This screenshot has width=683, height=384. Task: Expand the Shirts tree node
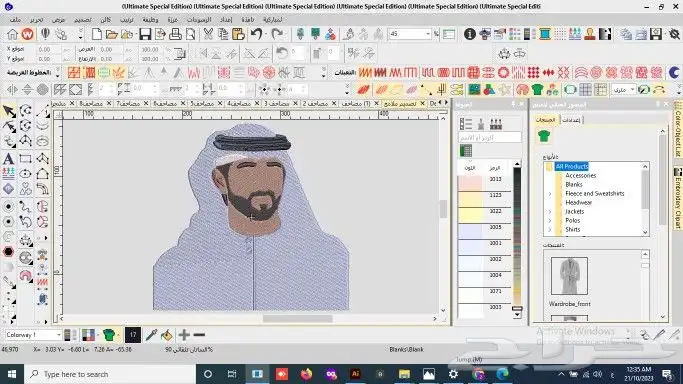pyautogui.click(x=550, y=229)
